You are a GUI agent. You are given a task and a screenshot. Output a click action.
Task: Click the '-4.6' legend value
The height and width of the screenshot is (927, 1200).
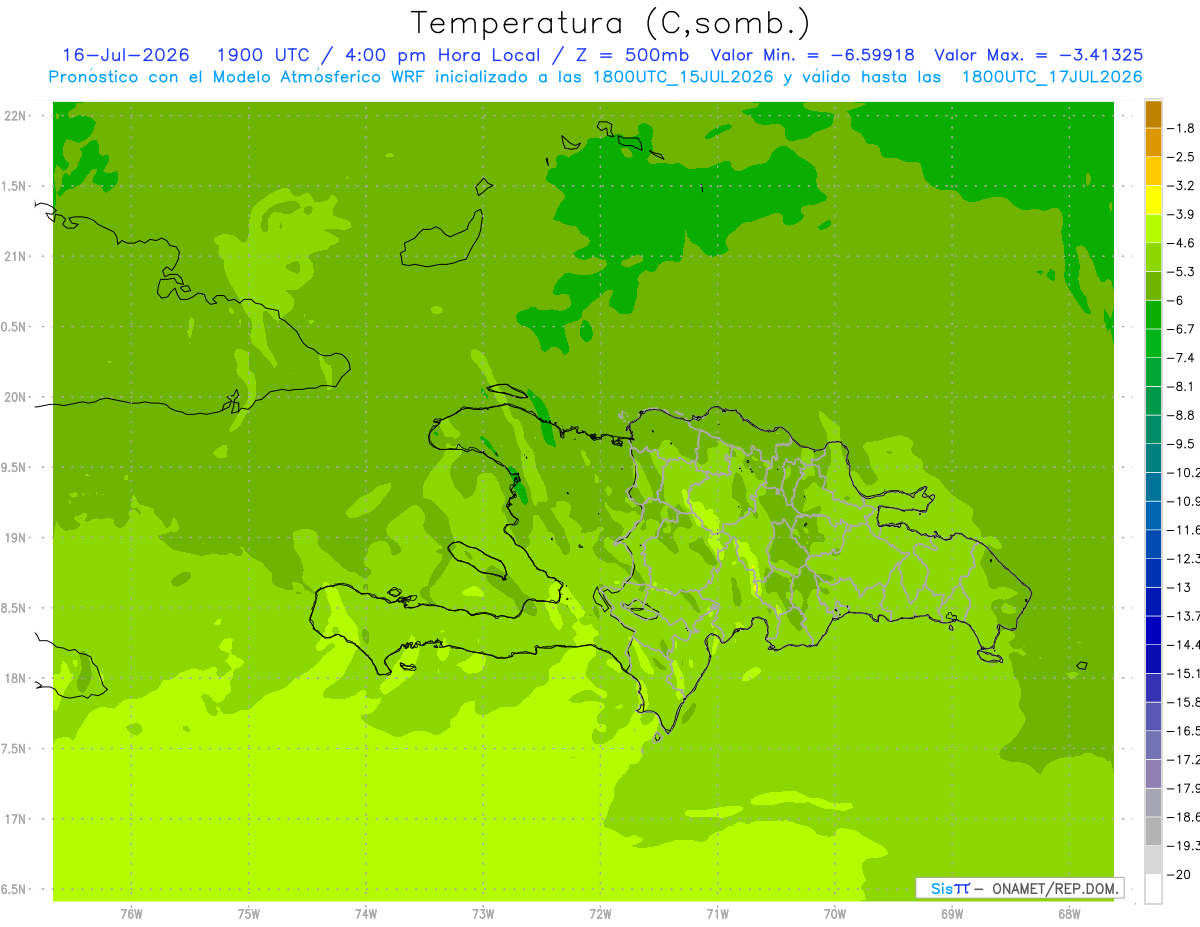pos(1182,243)
